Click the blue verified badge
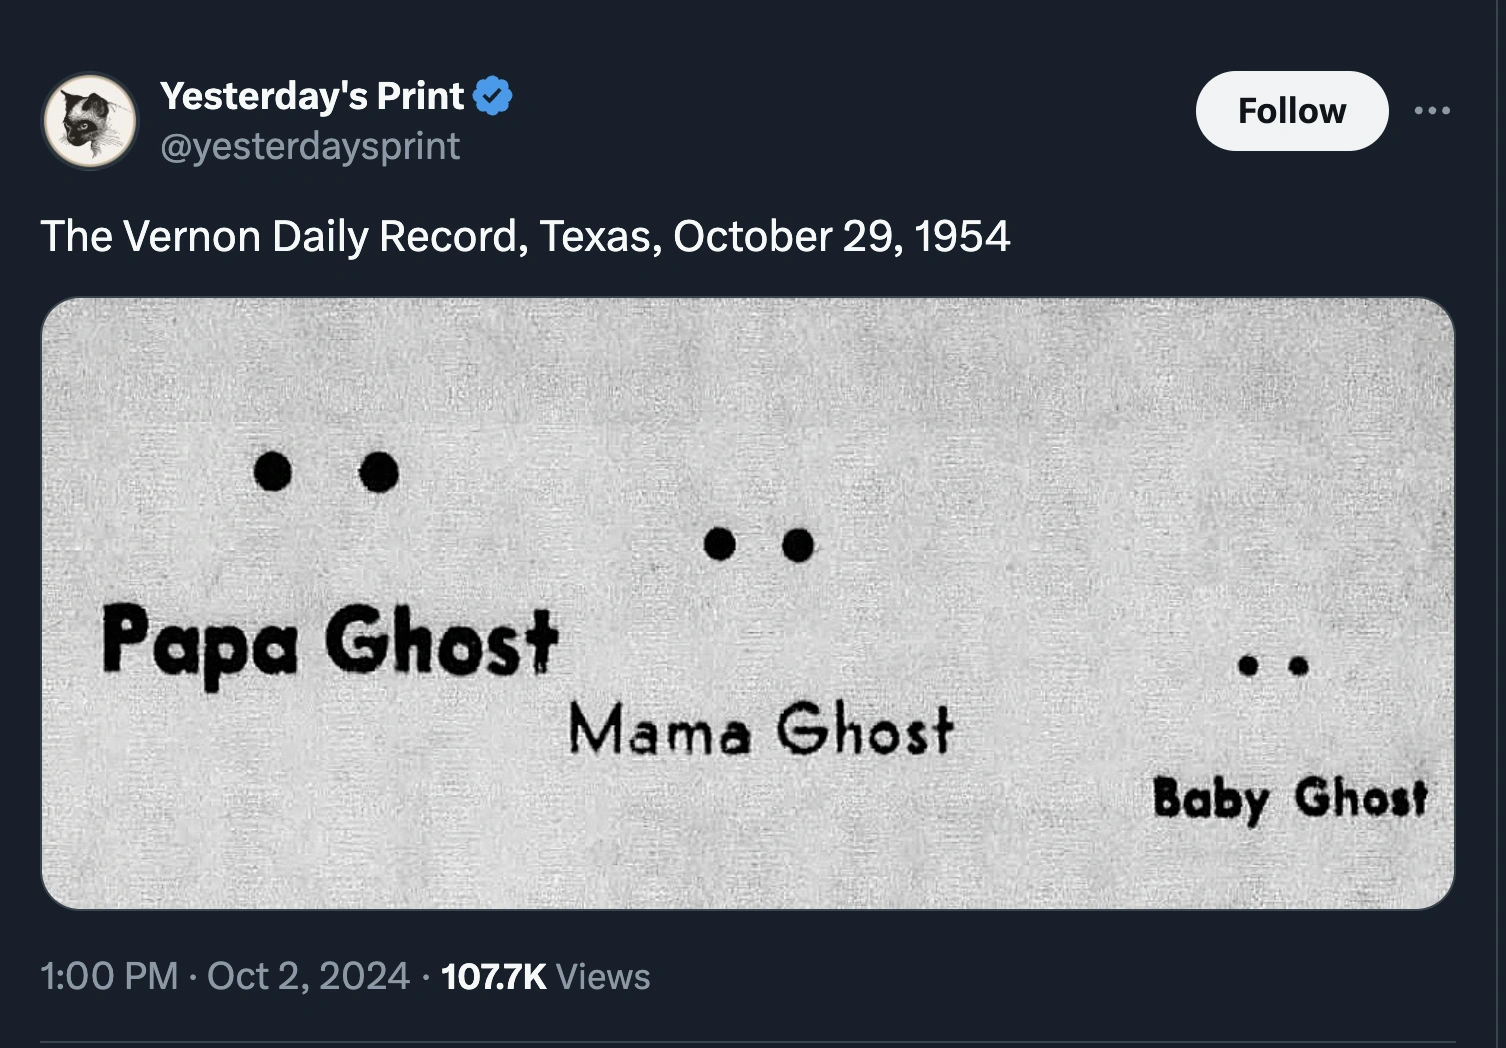Screen dimensions: 1506x1048 click(x=492, y=96)
